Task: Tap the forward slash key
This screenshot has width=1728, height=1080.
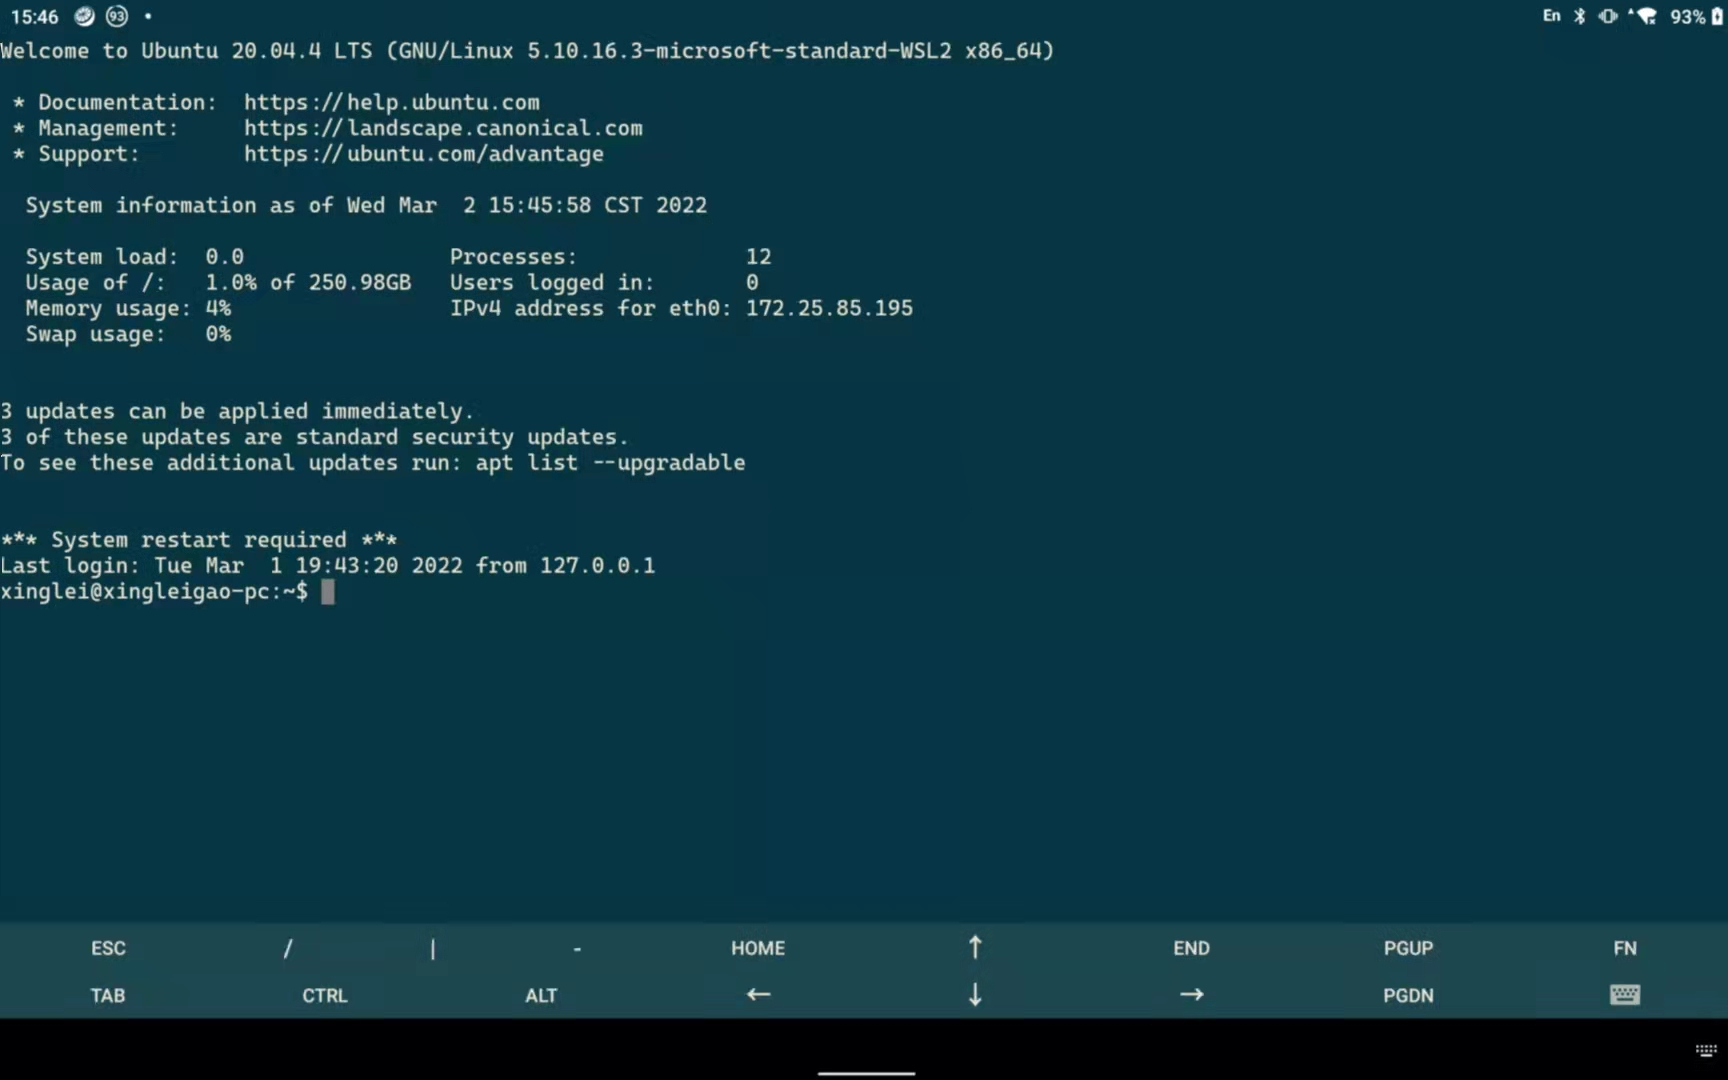Action: 288,948
